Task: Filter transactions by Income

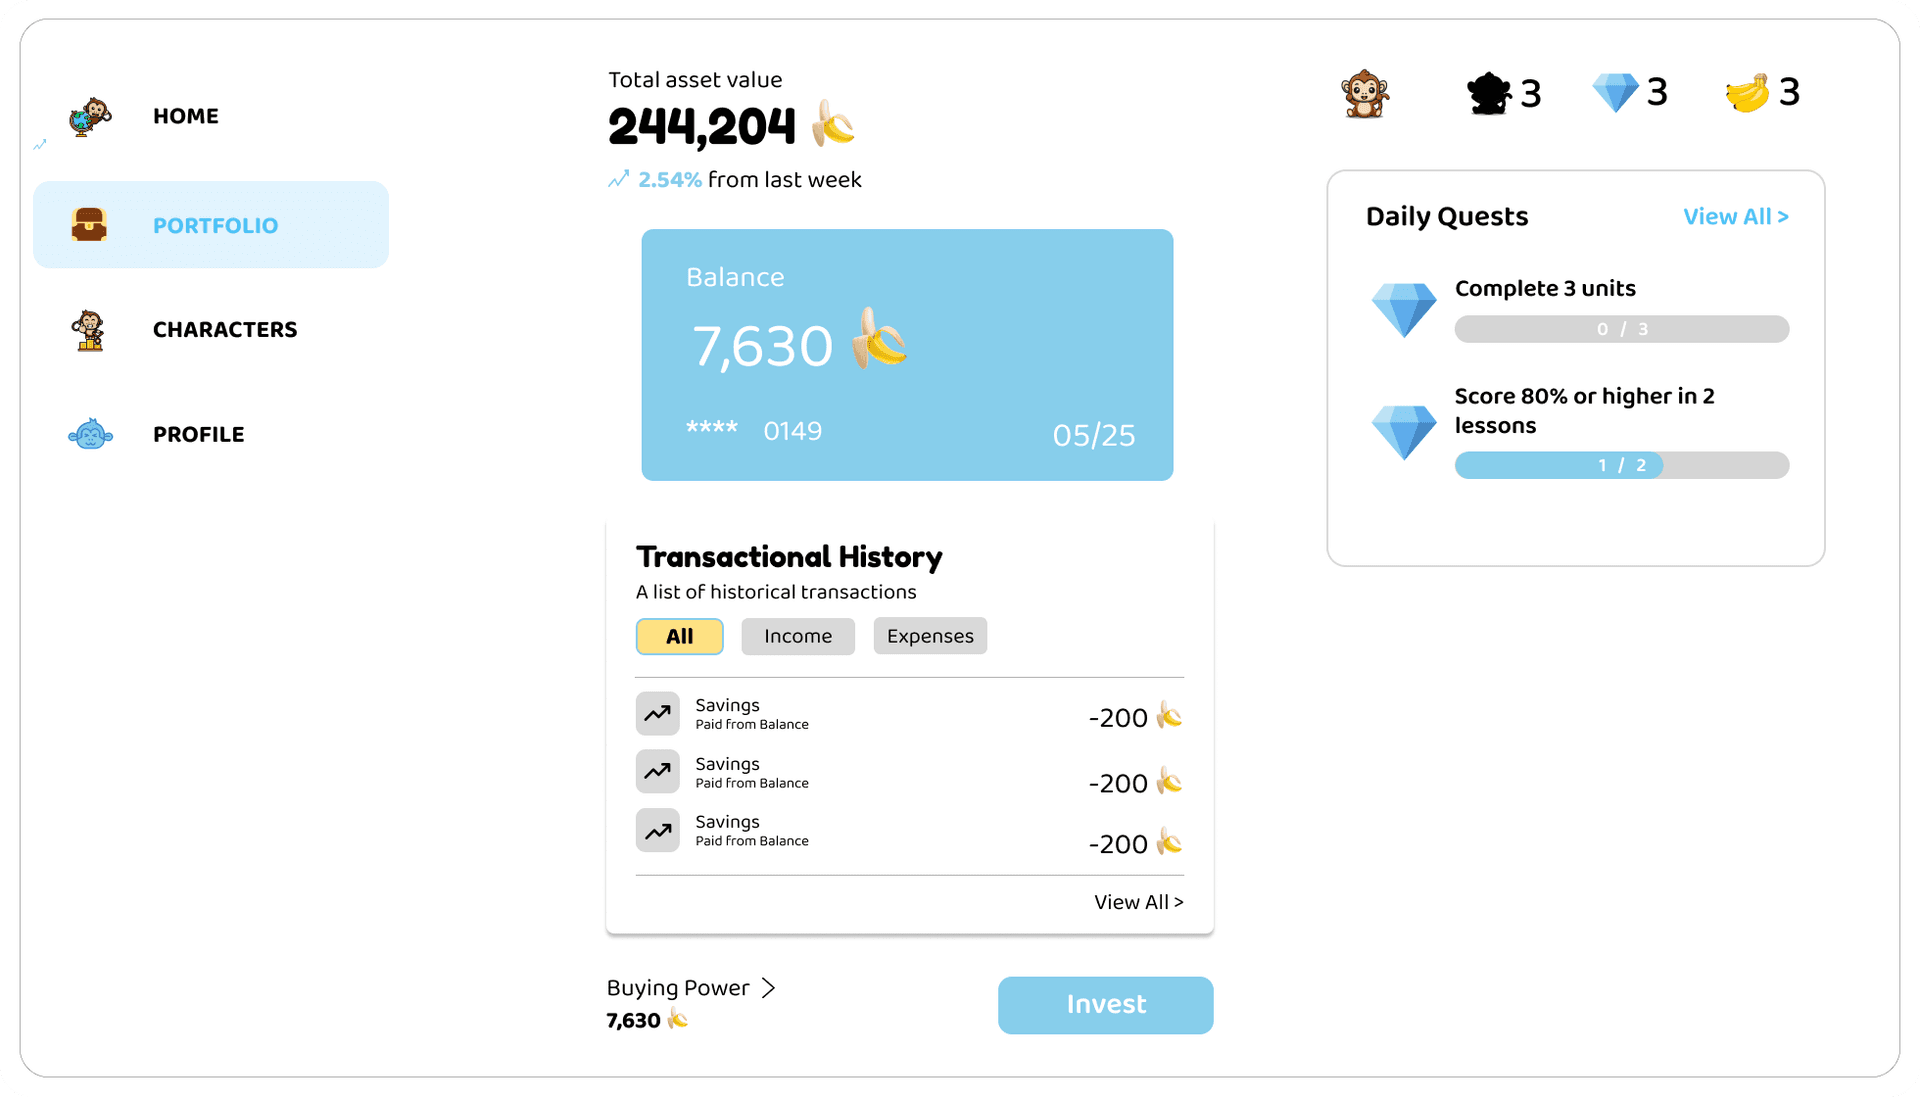Action: [x=797, y=636]
